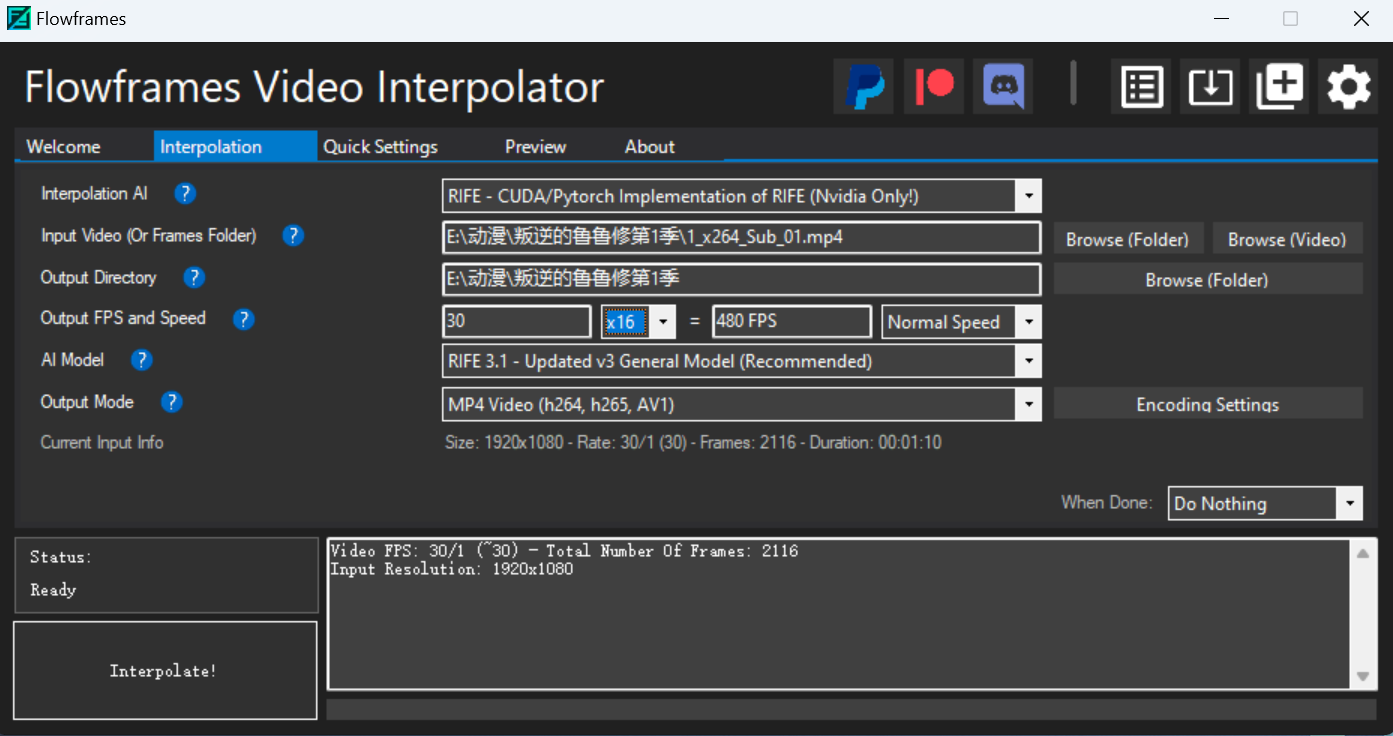Click help icon next to Output Mode
The width and height of the screenshot is (1393, 736).
pos(172,402)
